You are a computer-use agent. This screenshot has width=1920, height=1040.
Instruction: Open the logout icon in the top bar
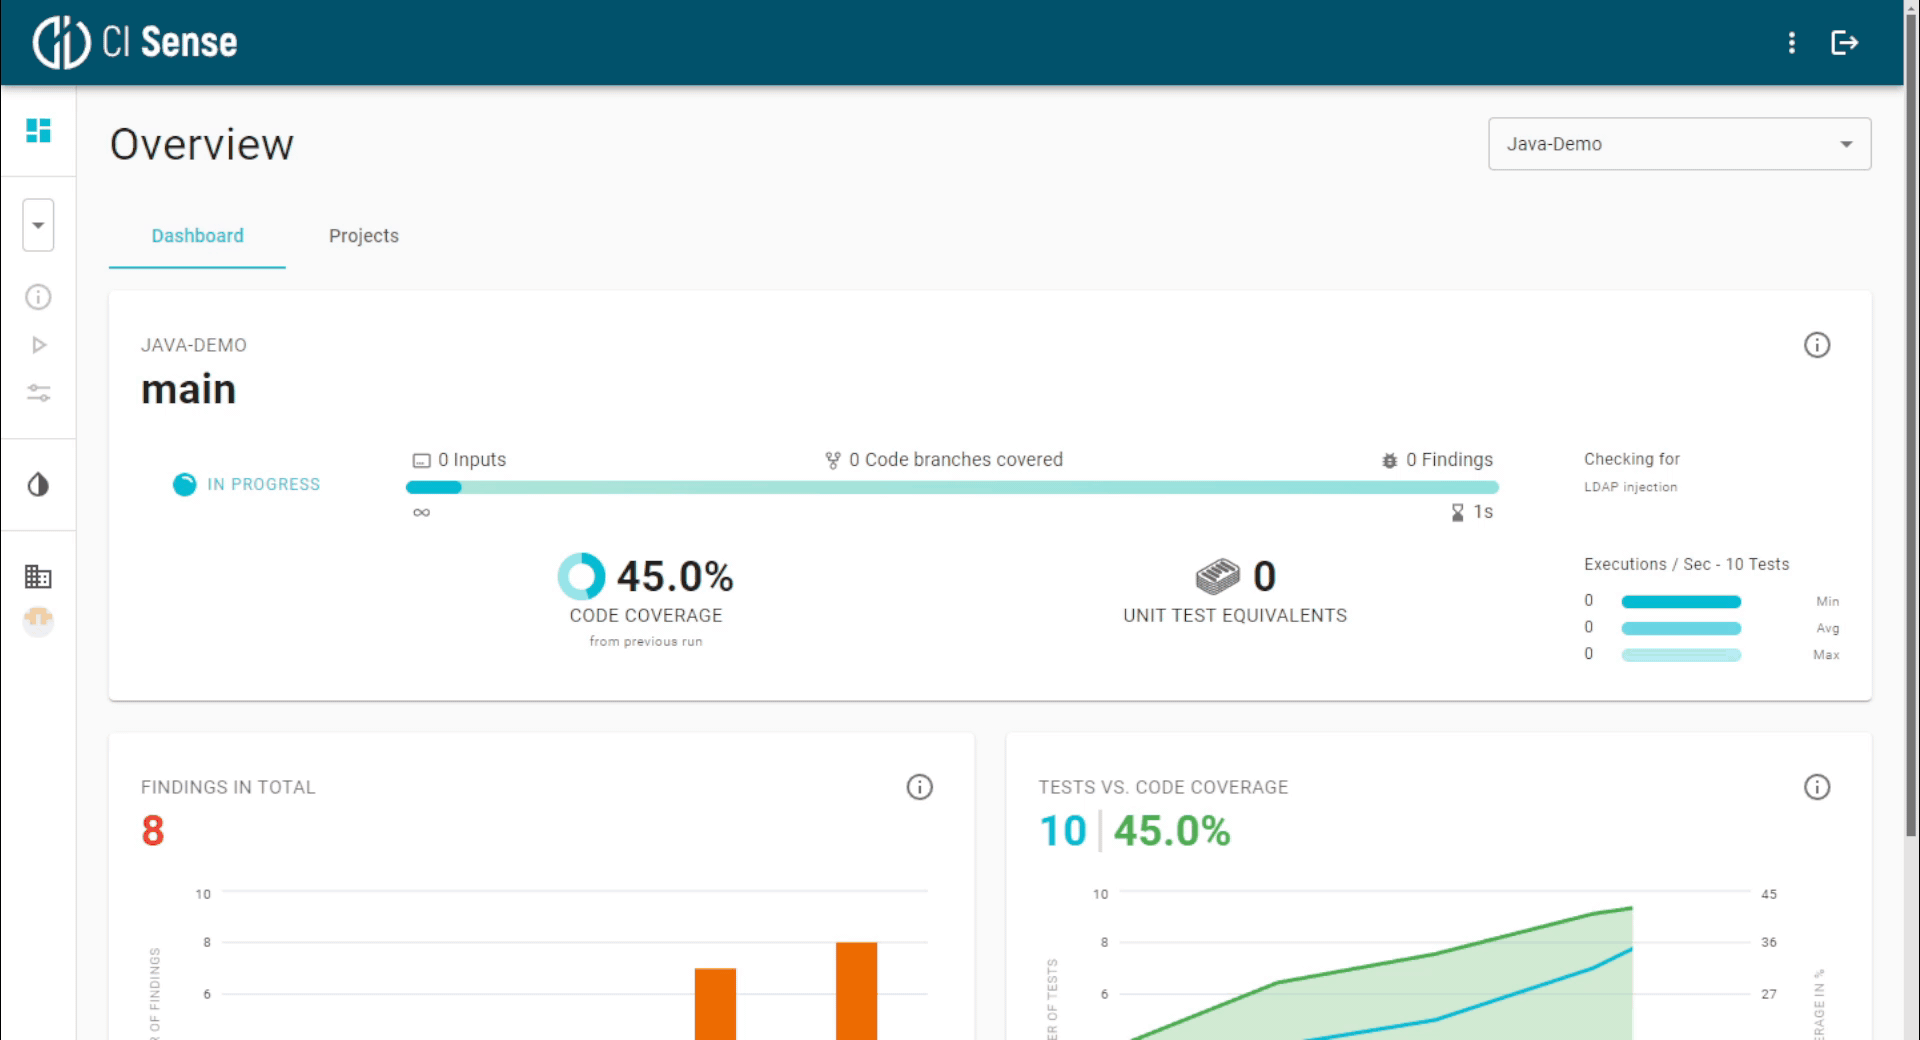click(1845, 43)
